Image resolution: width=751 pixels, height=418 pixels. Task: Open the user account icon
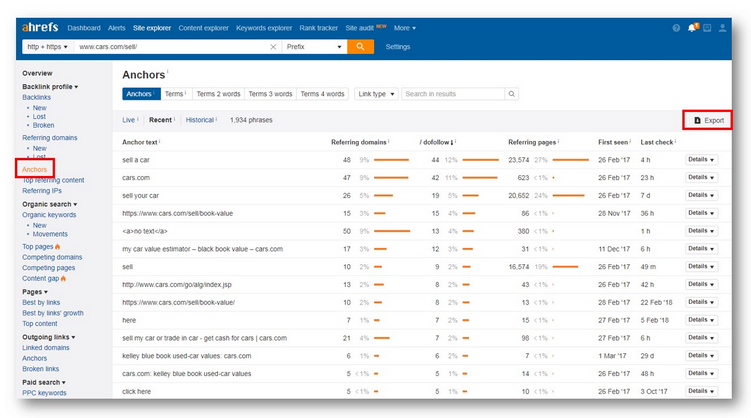point(722,28)
